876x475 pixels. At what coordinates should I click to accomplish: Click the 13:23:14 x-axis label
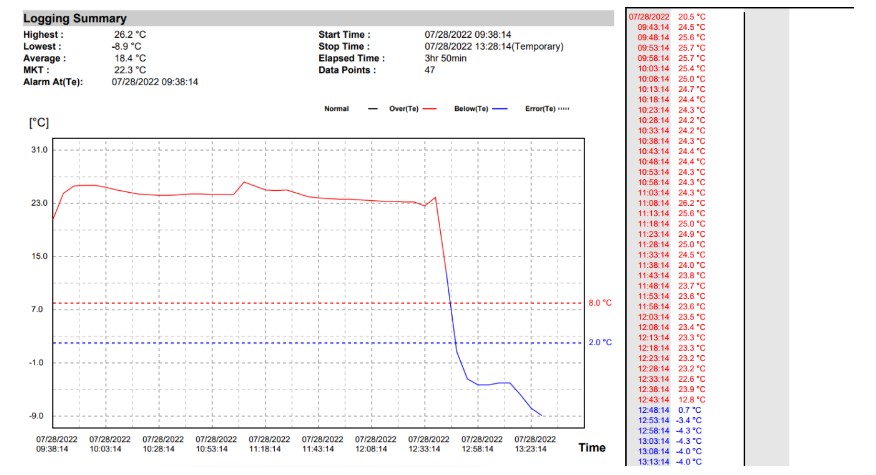pos(530,449)
